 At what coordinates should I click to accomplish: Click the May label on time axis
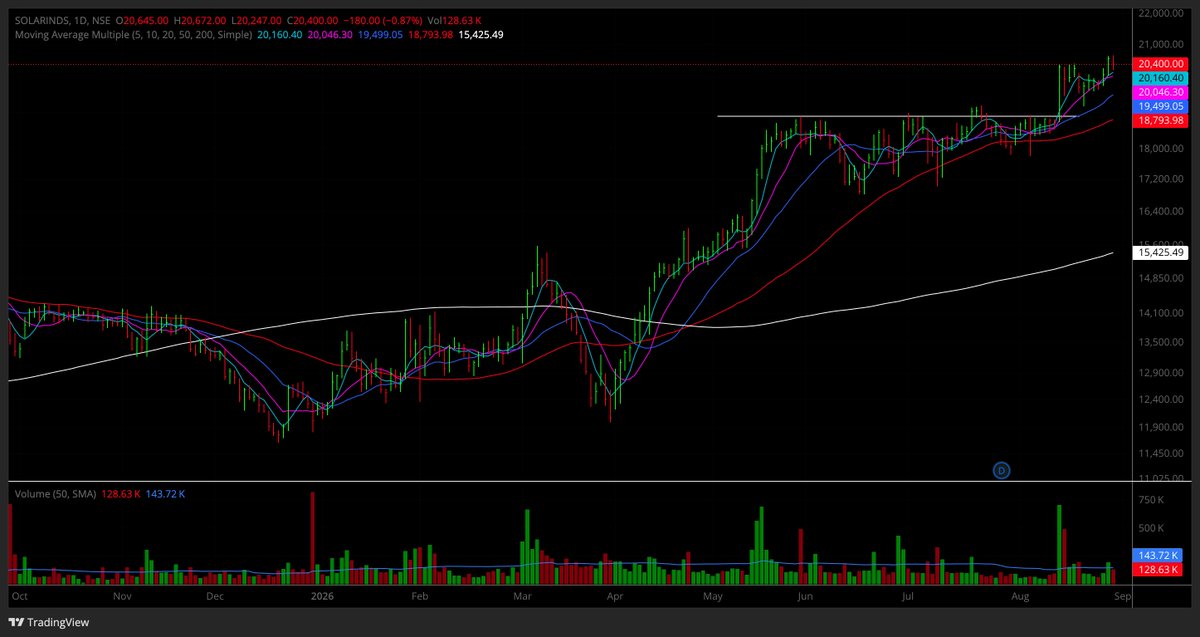(x=714, y=596)
